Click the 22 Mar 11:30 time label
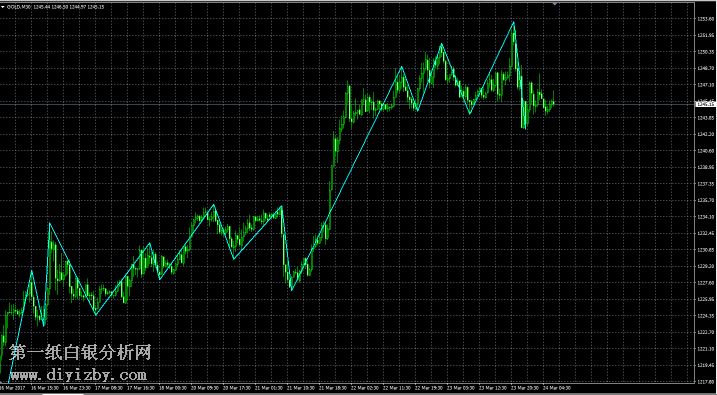The height and width of the screenshot is (395, 717). pos(397,388)
